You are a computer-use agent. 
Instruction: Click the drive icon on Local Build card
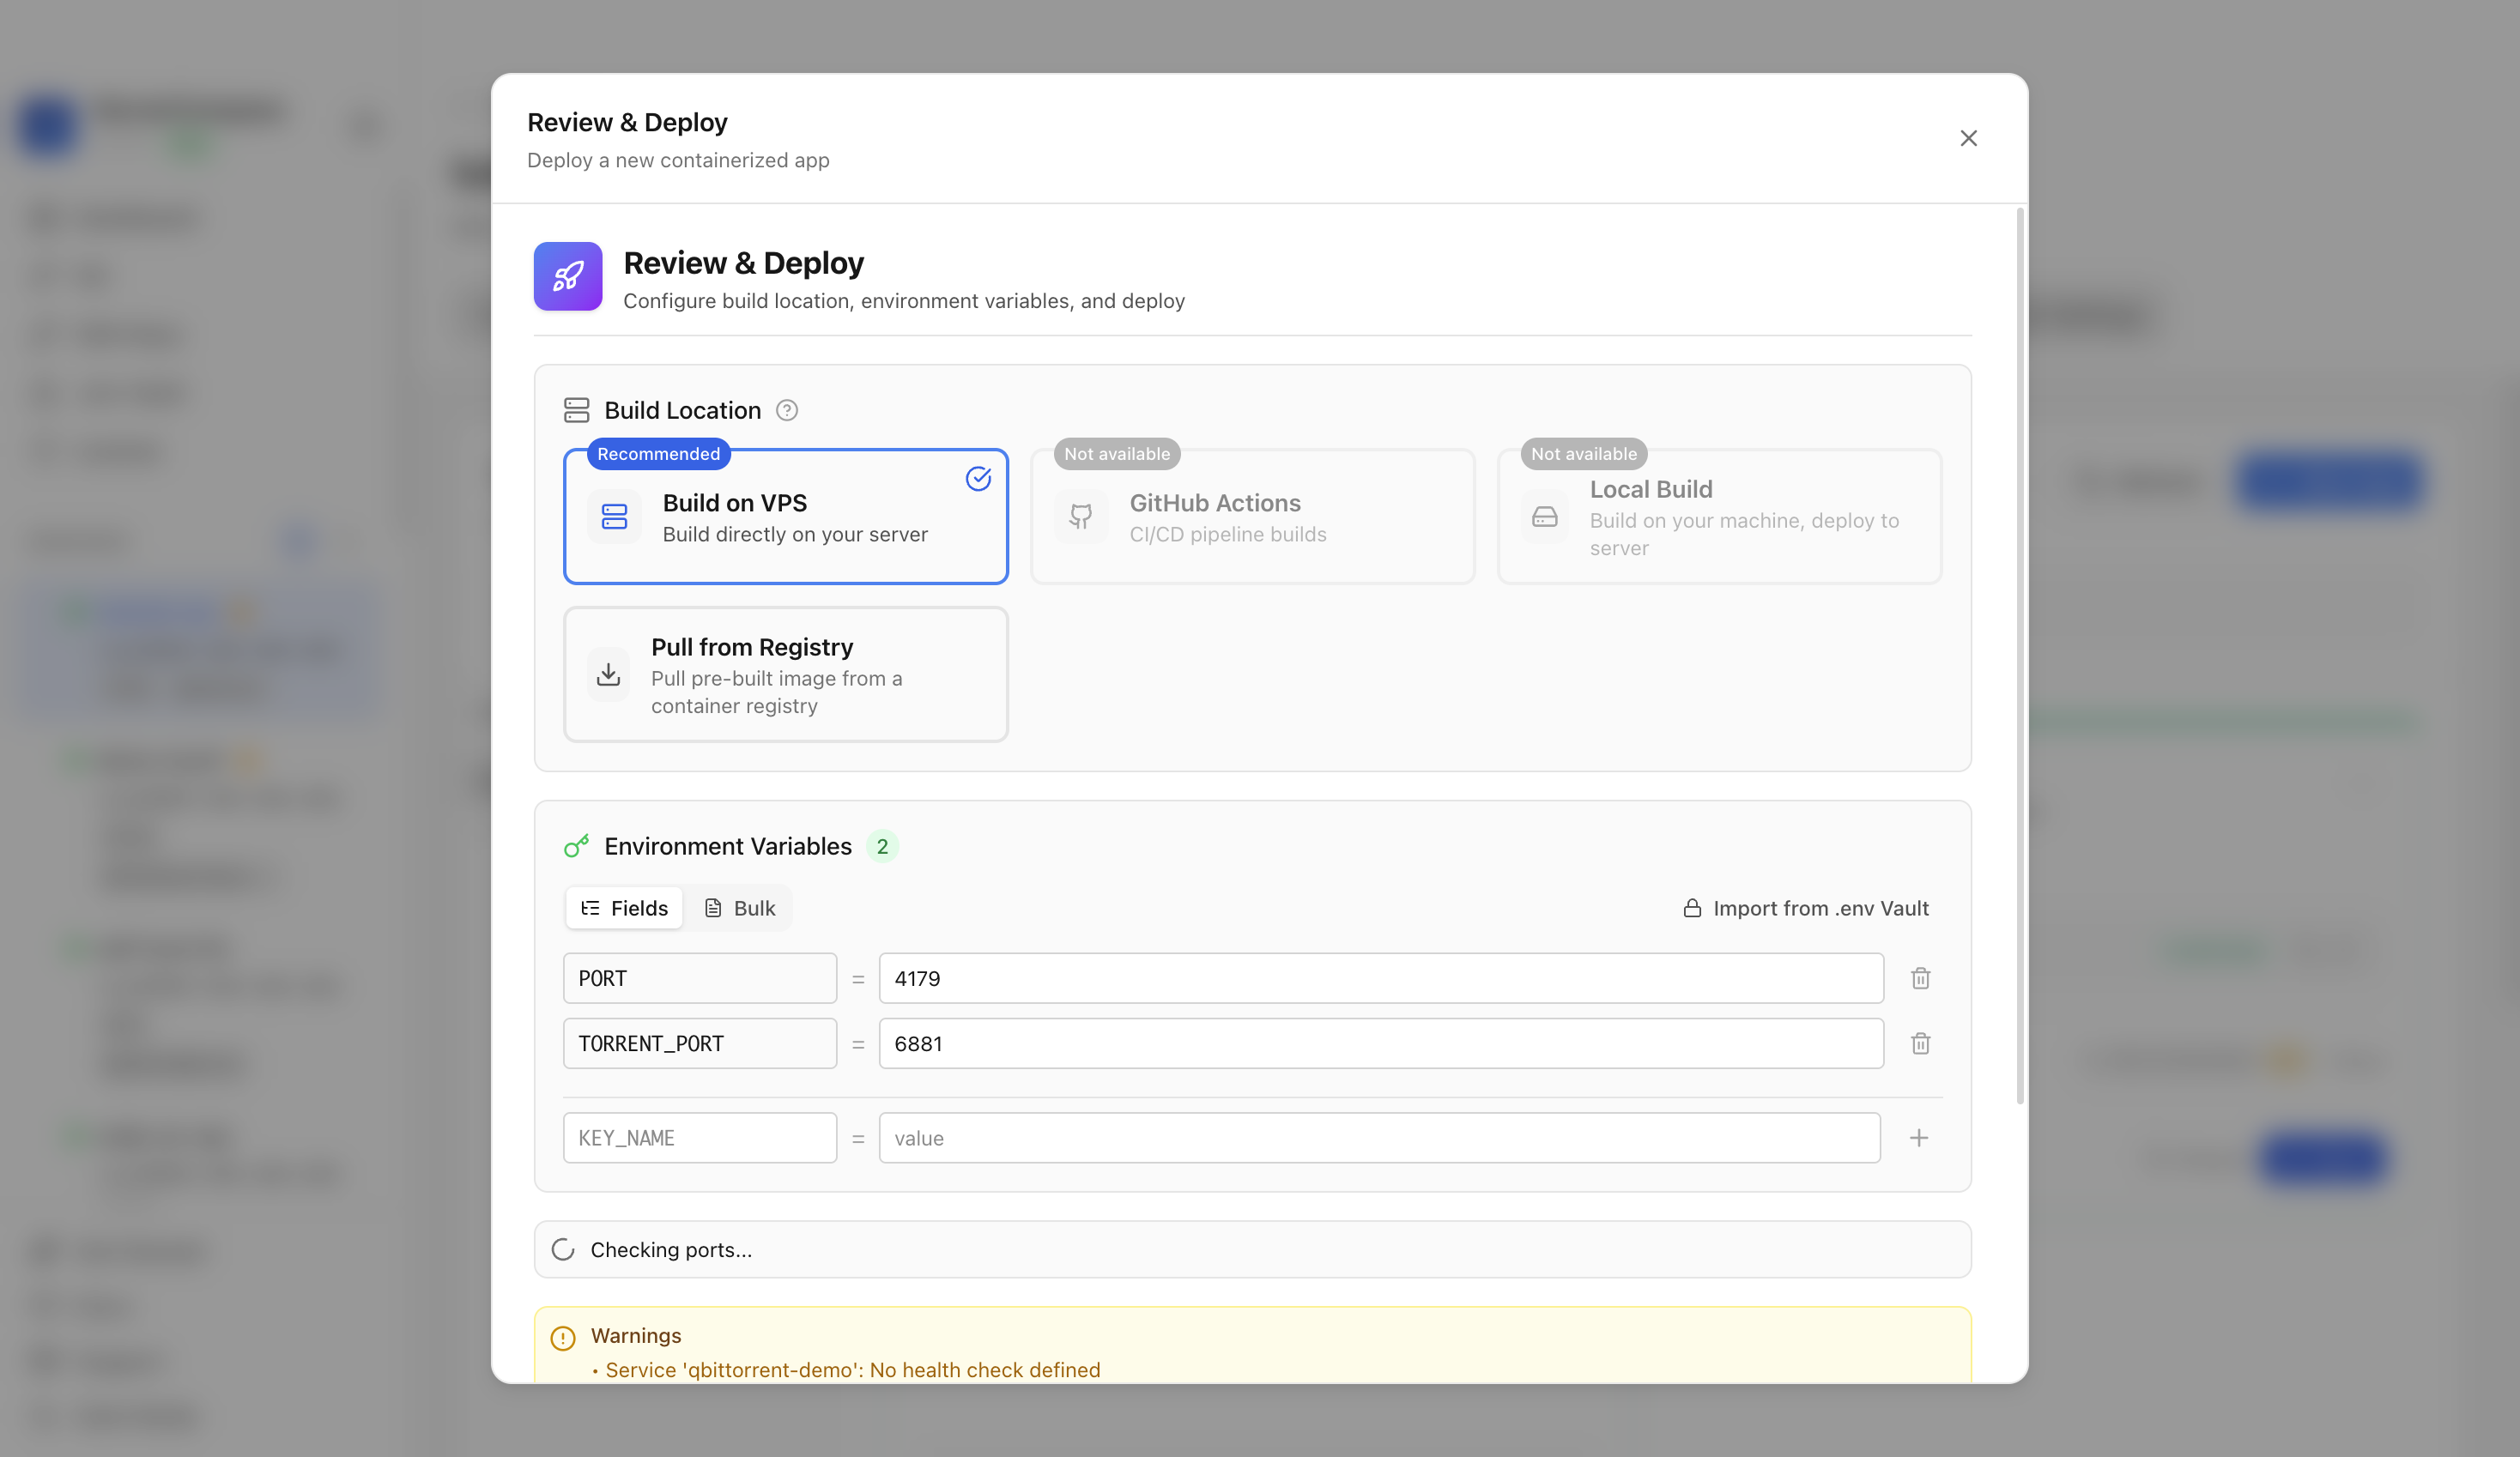1545,516
